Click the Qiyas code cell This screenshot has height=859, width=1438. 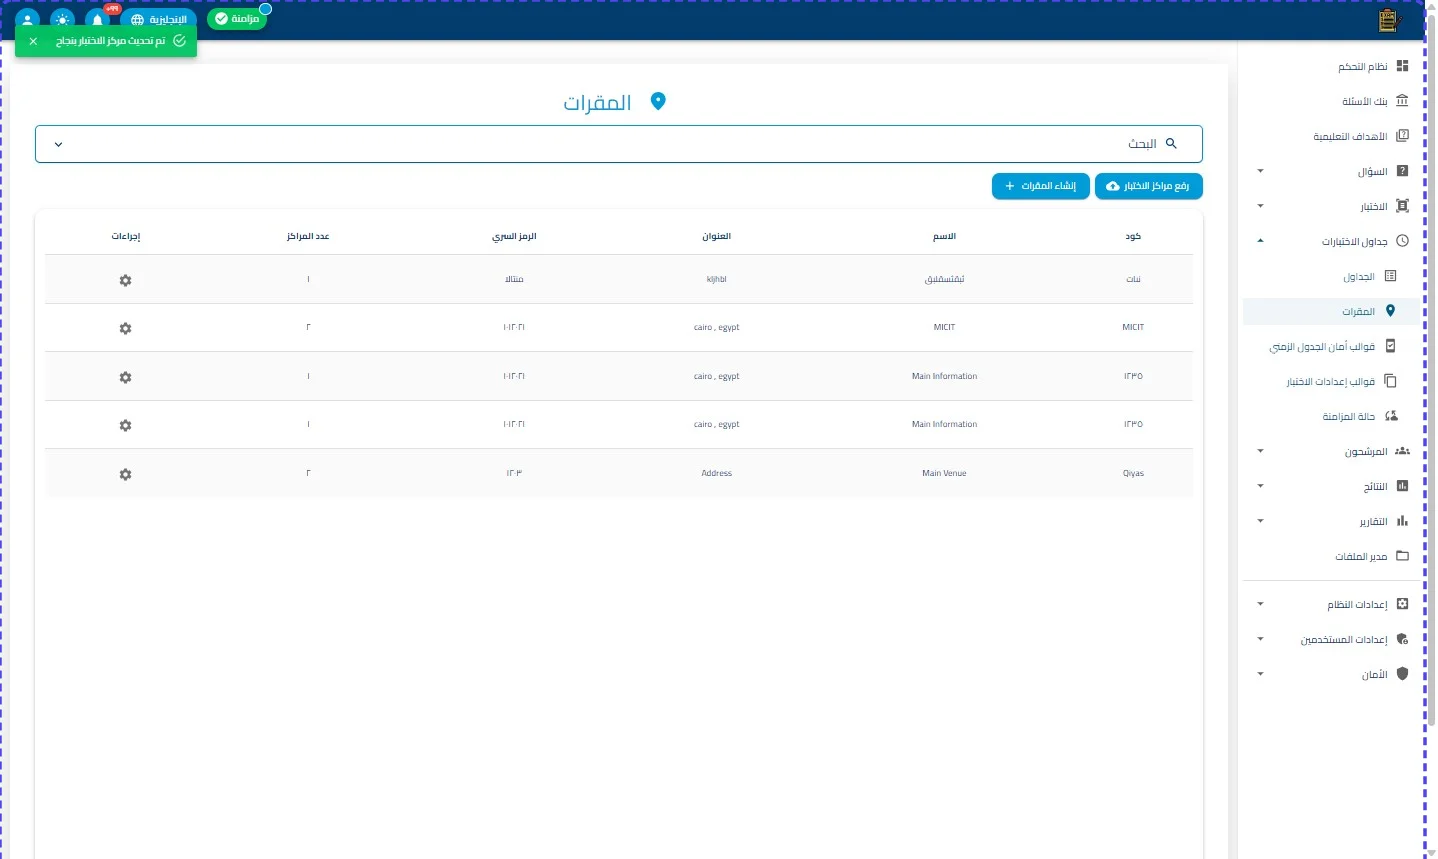click(1133, 473)
